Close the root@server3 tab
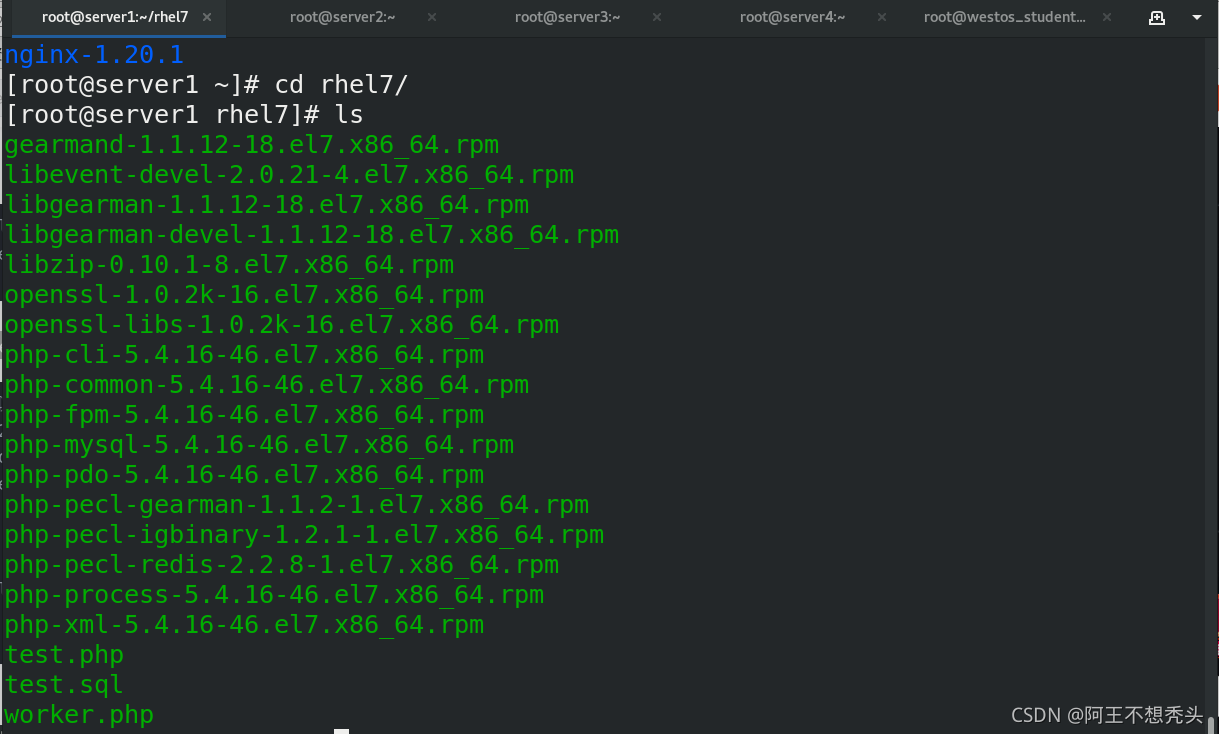 click(x=657, y=17)
